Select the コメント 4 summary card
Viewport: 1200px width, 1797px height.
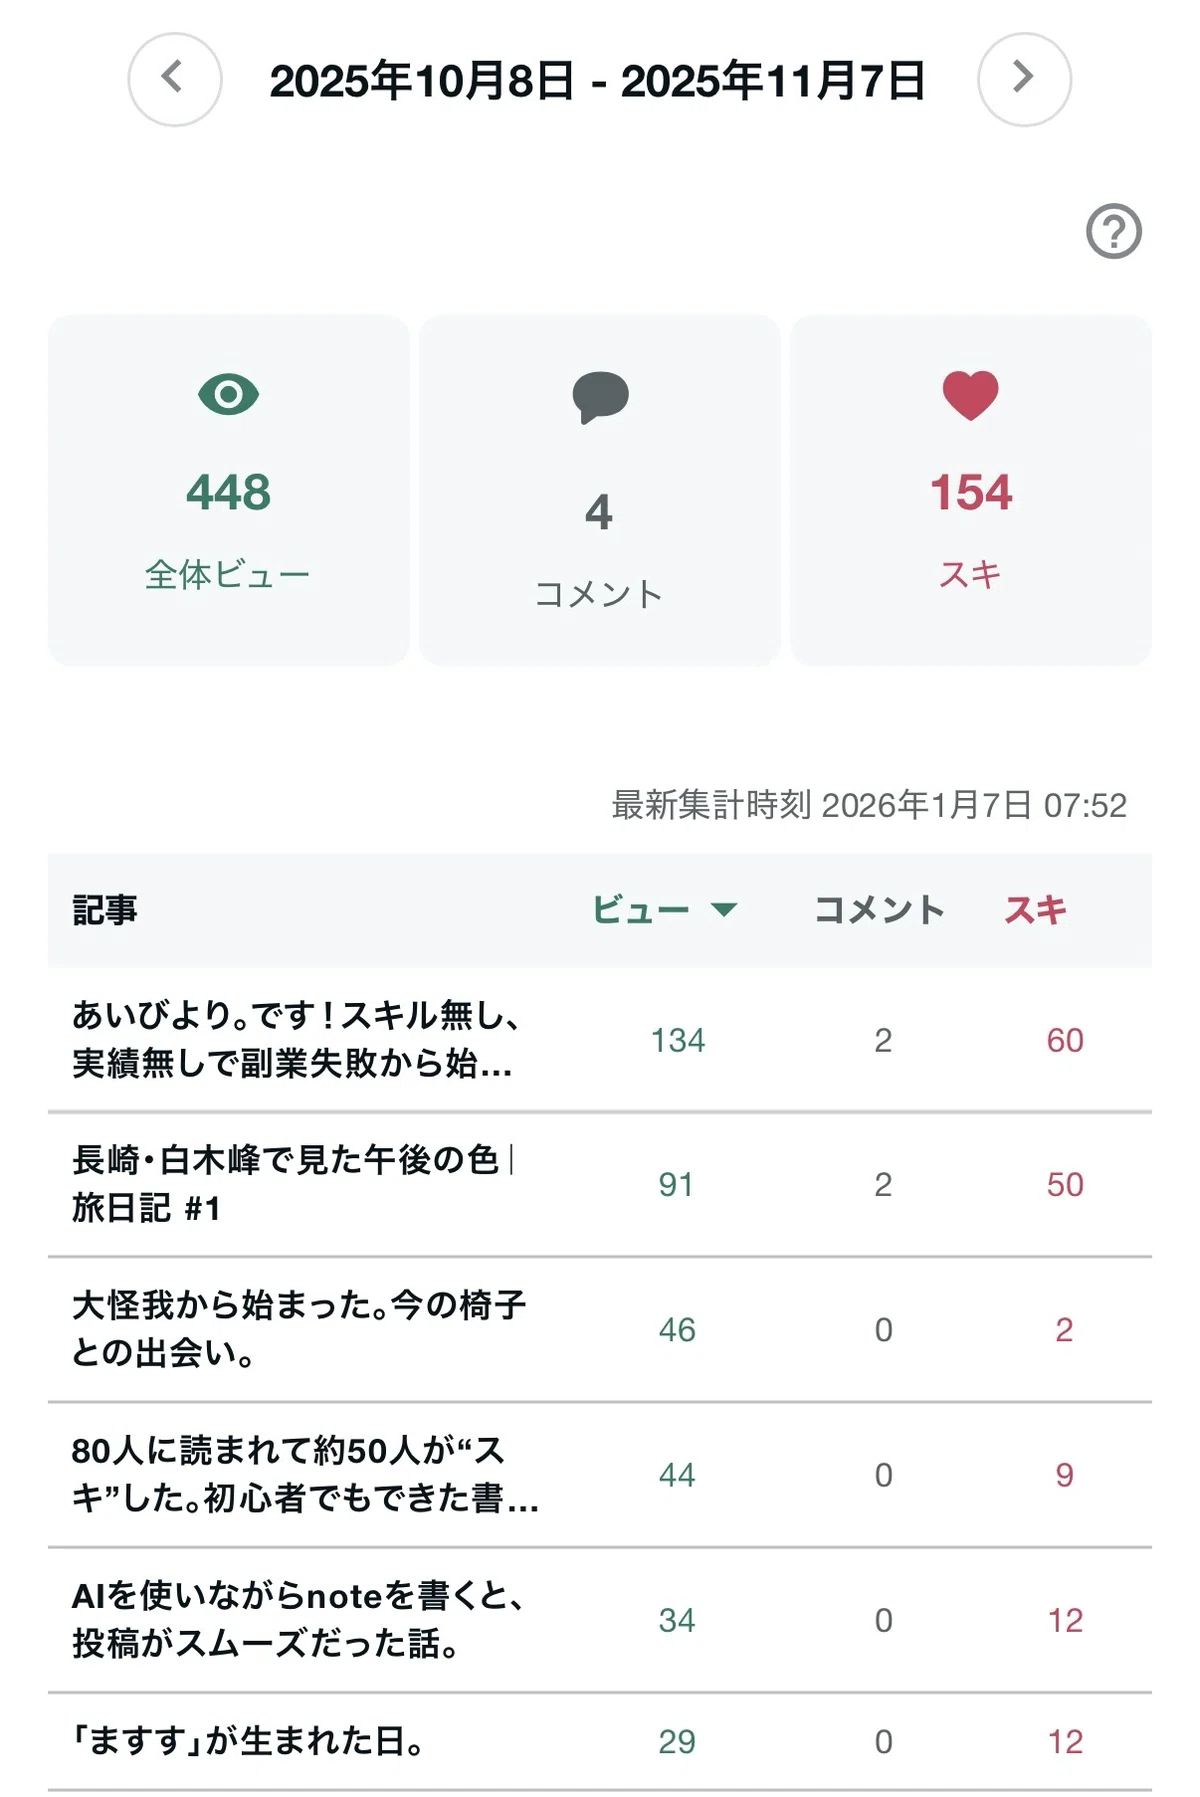[x=600, y=490]
